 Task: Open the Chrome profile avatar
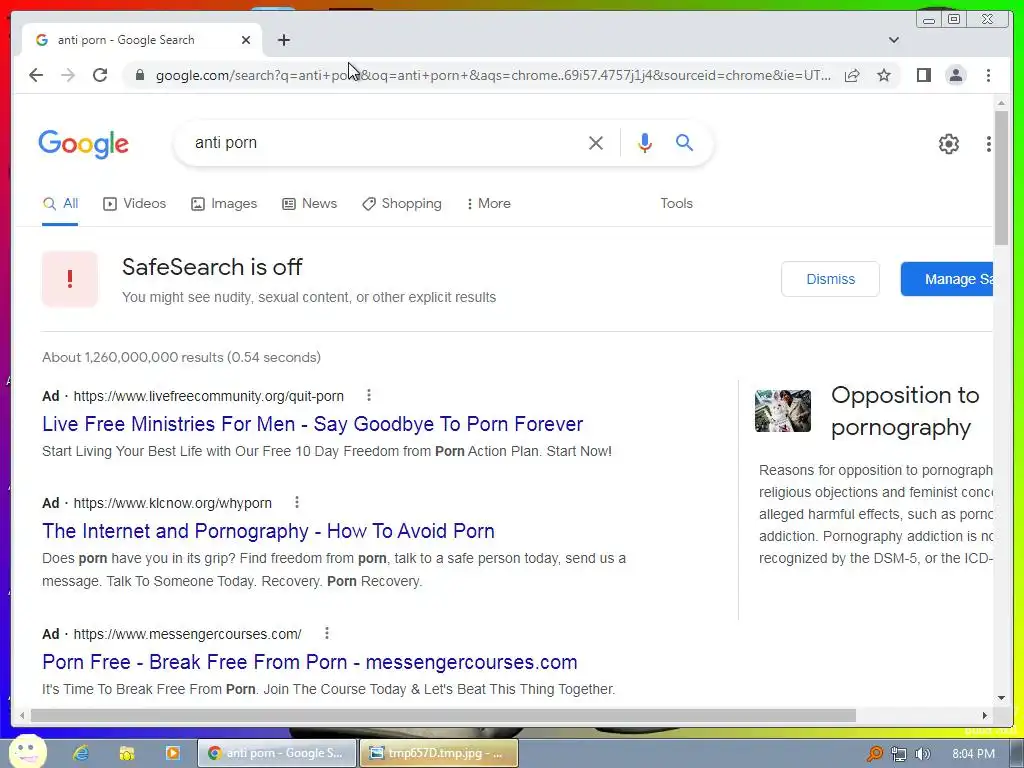coord(955,75)
